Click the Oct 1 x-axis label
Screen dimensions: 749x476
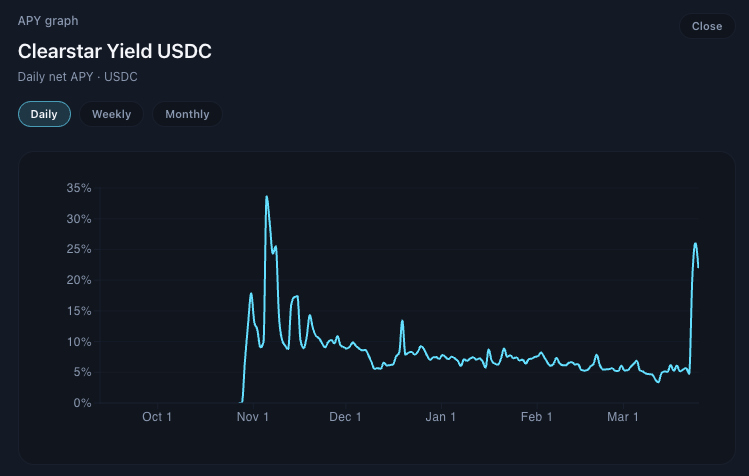tap(157, 417)
